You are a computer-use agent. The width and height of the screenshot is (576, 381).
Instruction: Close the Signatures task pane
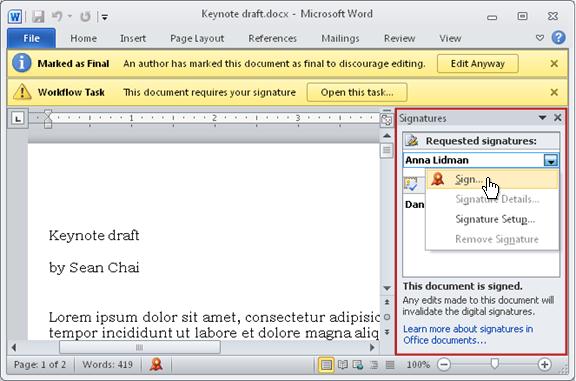558,118
